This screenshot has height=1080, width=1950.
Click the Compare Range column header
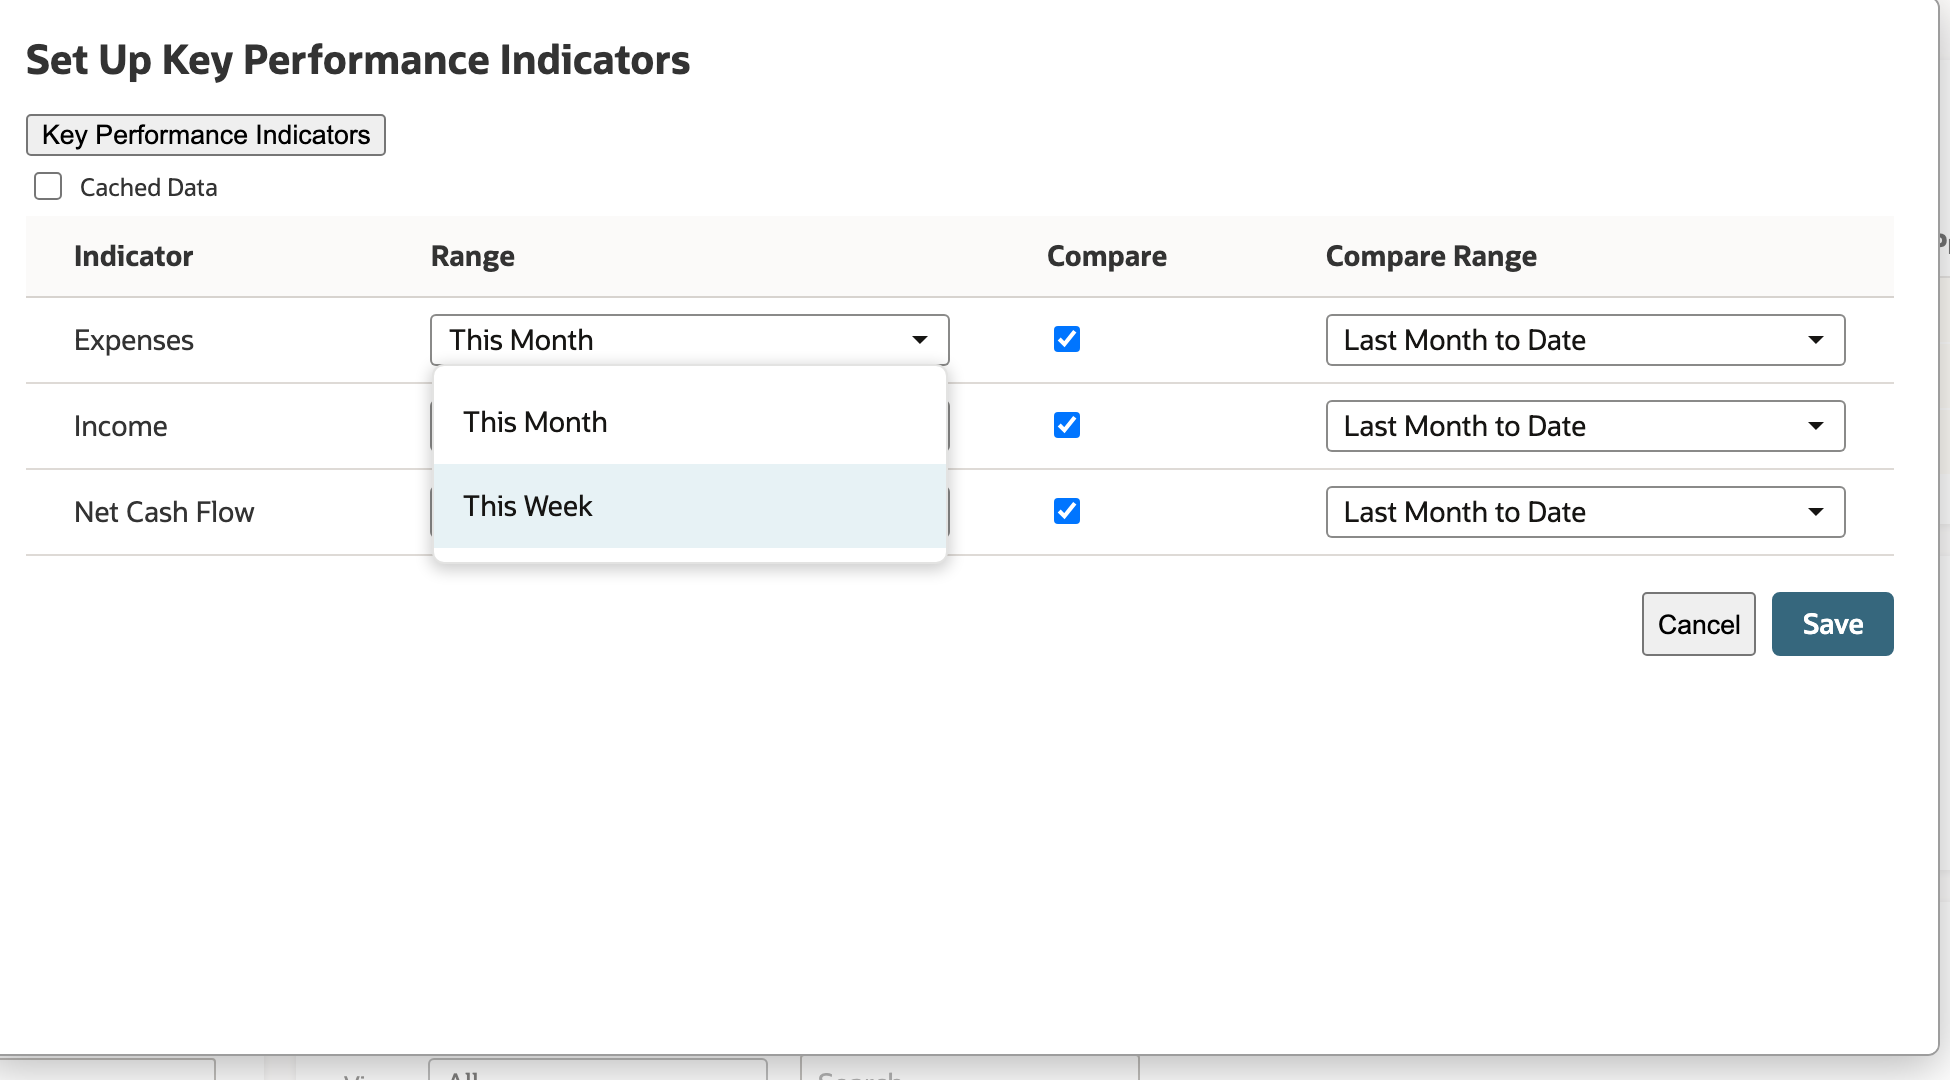tap(1431, 256)
